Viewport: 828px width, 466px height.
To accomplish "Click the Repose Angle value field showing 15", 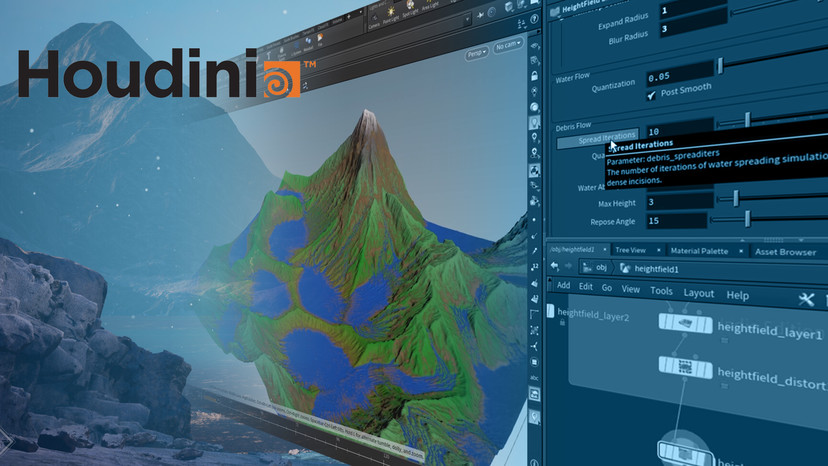I will (x=678, y=220).
